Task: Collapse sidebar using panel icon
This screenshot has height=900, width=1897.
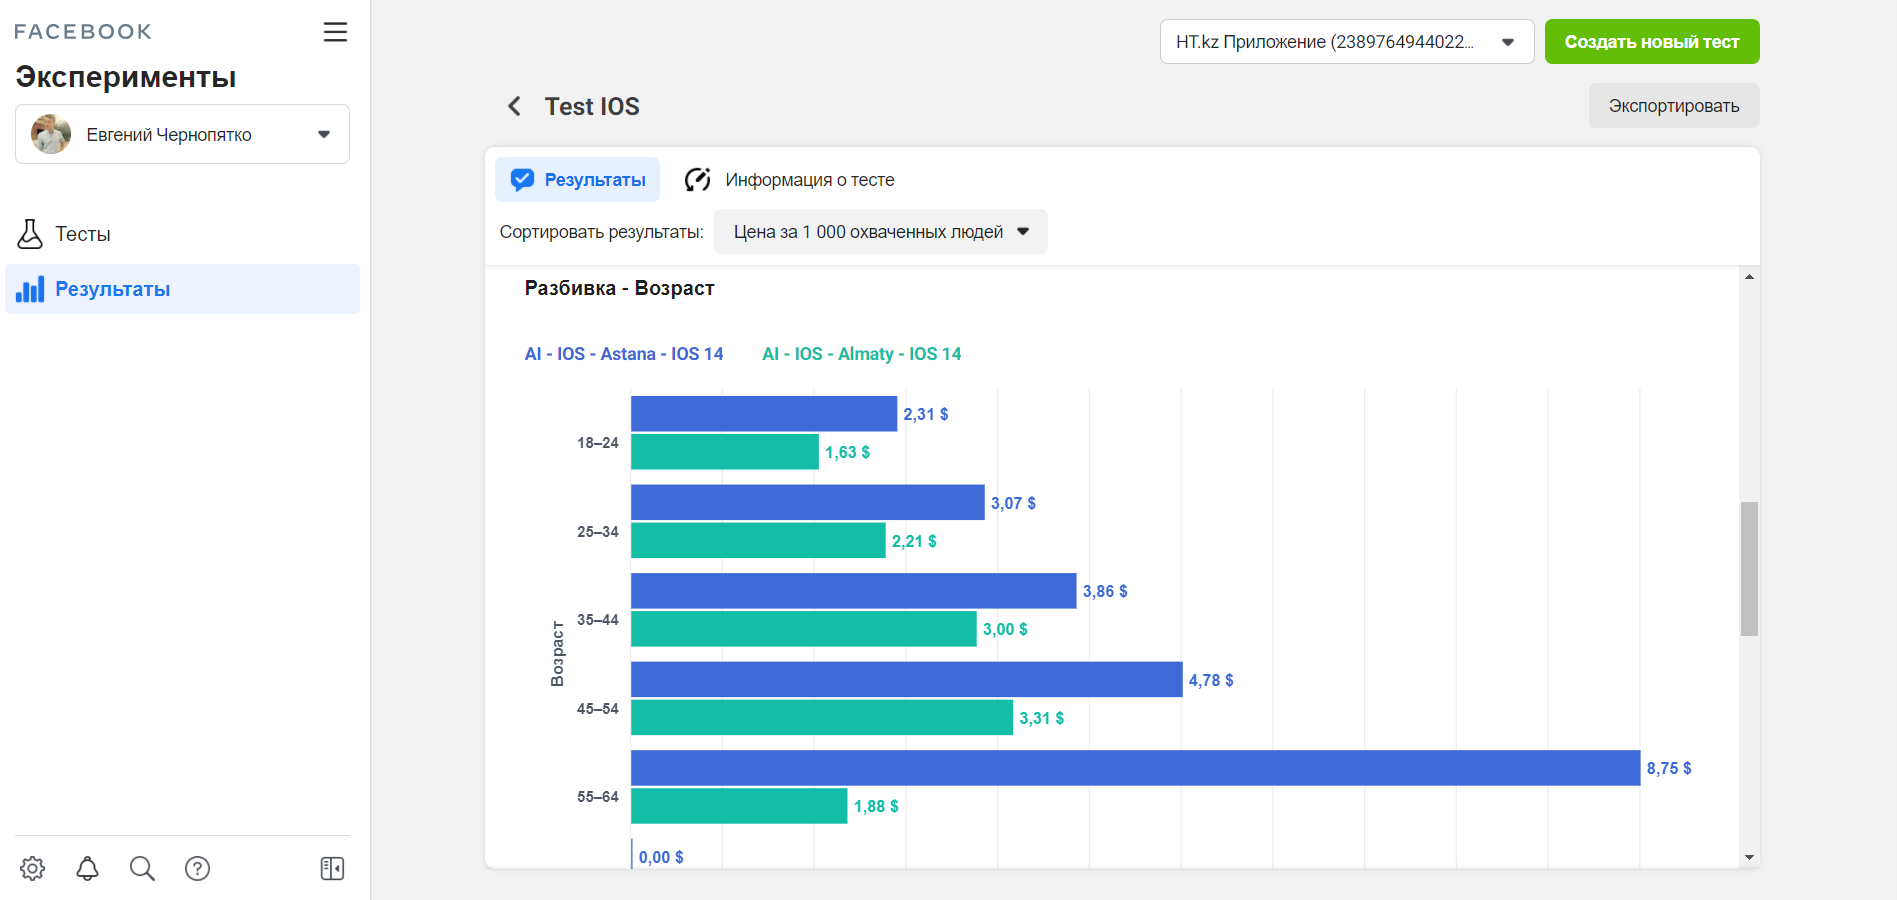Action: click(x=332, y=868)
